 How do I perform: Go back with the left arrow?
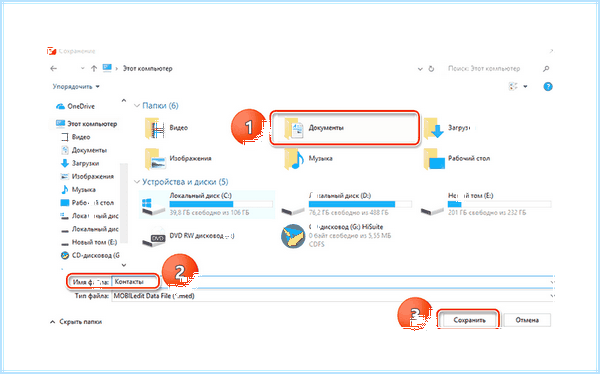pyautogui.click(x=54, y=69)
